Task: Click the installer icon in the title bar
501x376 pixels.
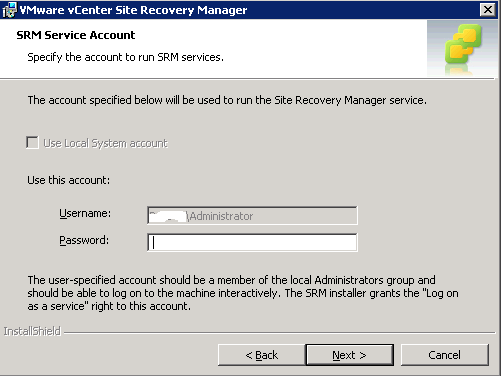Action: [x=9, y=10]
